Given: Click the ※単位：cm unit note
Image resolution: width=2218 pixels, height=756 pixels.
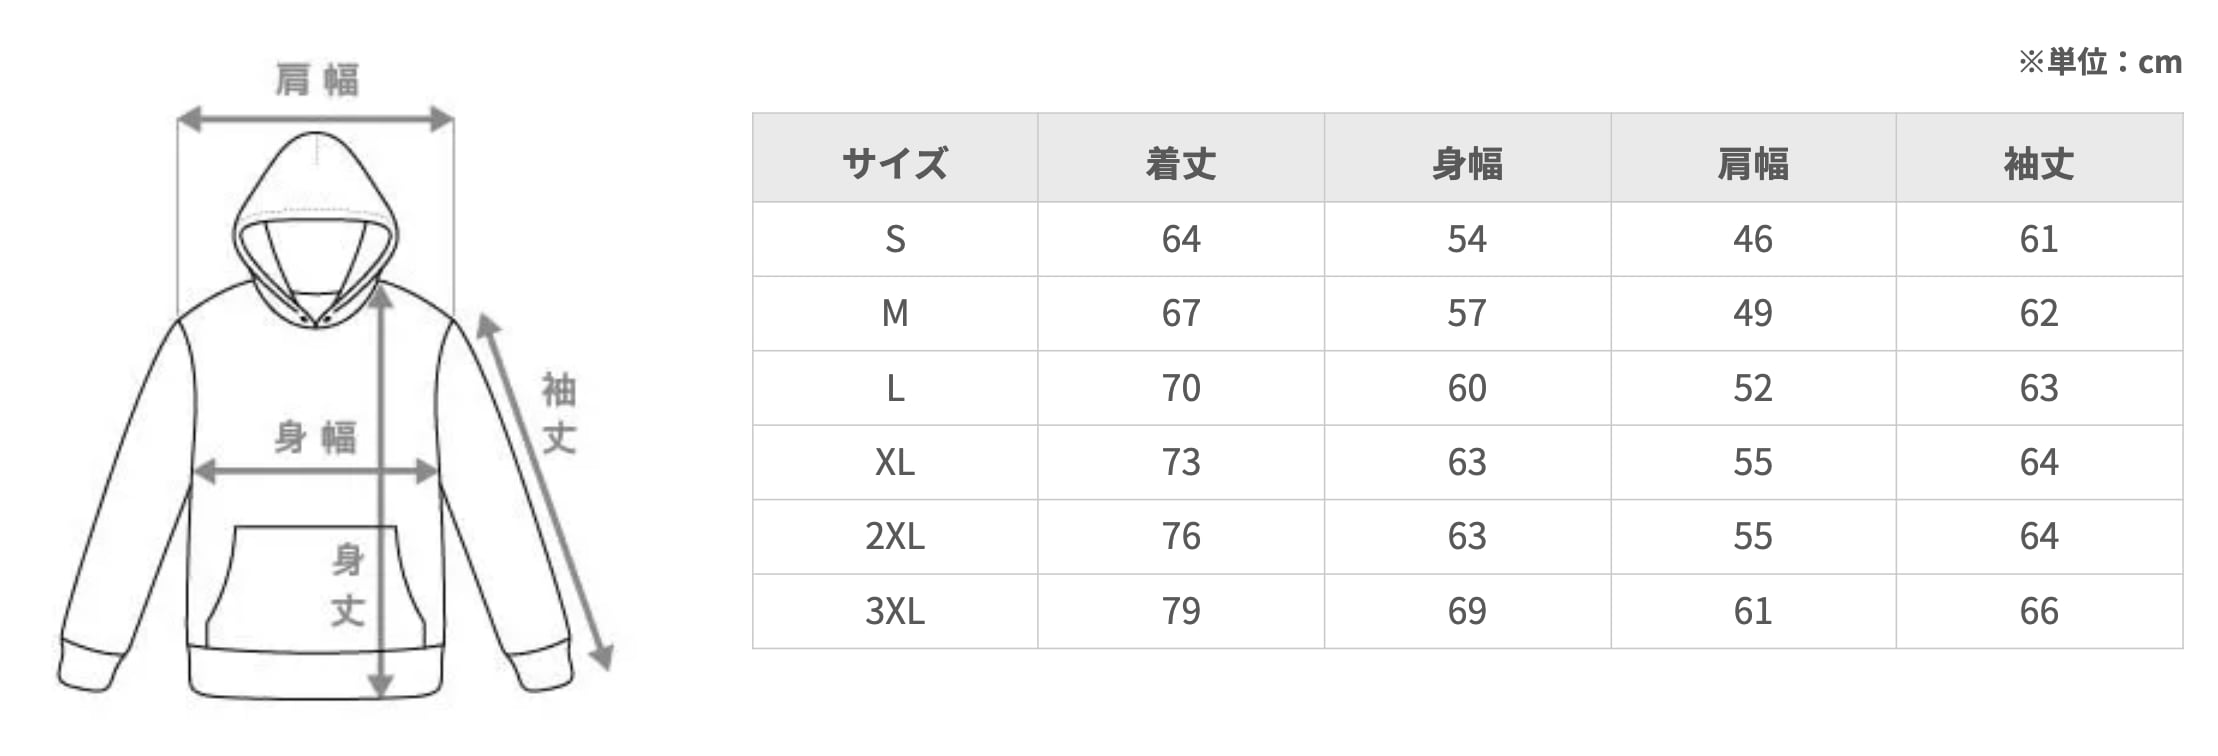Looking at the screenshot, I should tap(2100, 62).
